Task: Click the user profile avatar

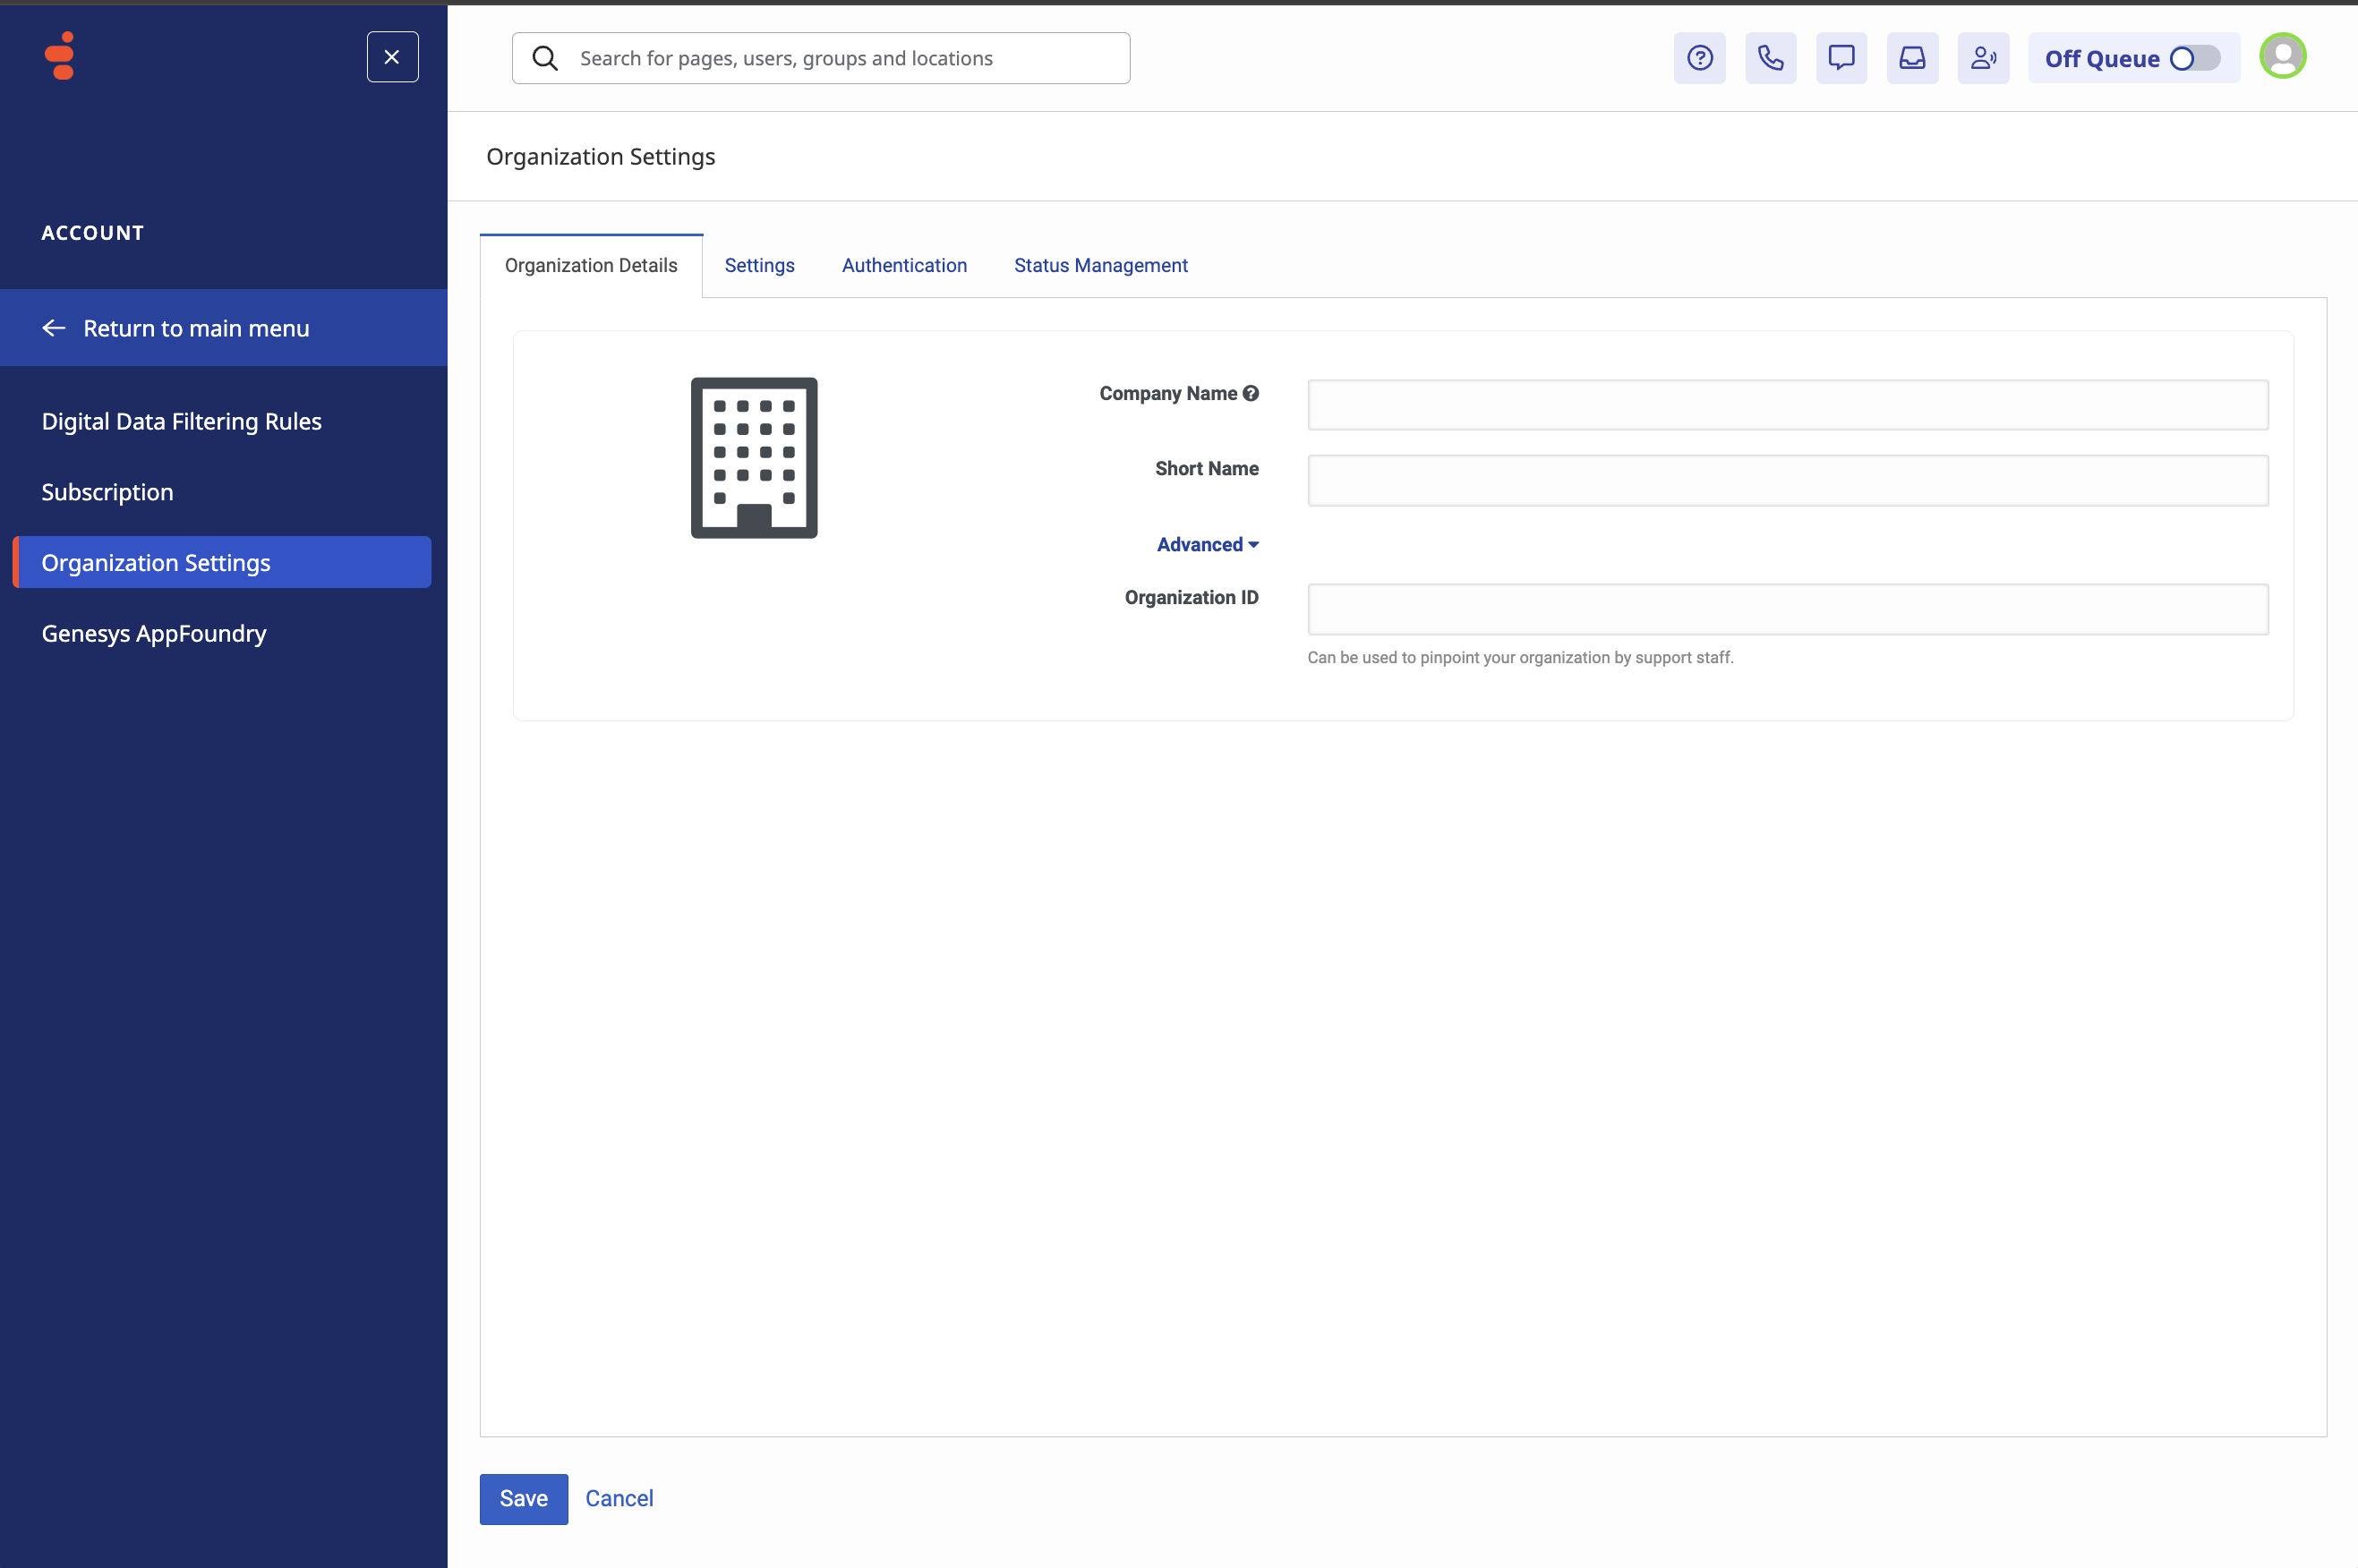Action: pyautogui.click(x=2282, y=56)
